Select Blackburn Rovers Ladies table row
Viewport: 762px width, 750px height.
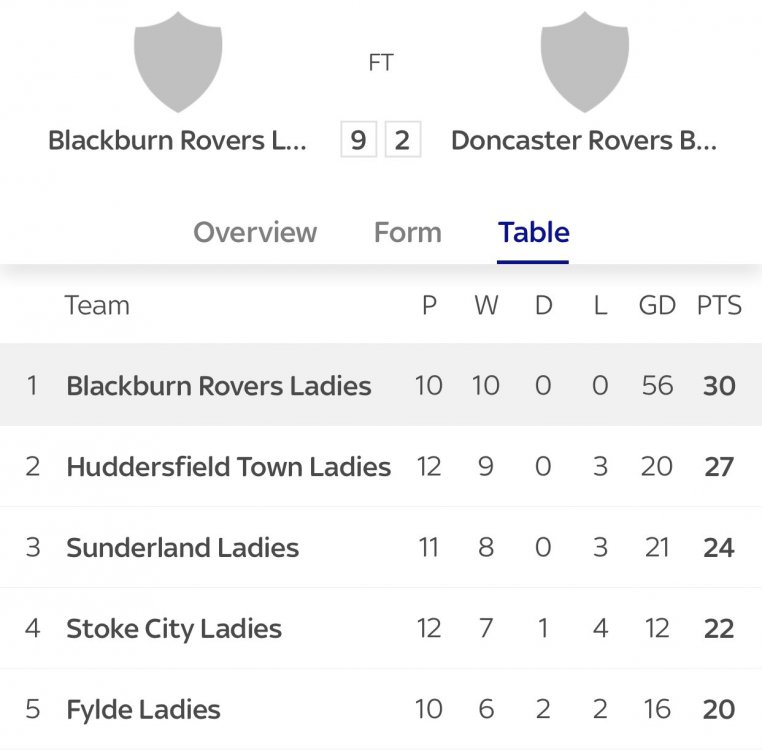219,386
